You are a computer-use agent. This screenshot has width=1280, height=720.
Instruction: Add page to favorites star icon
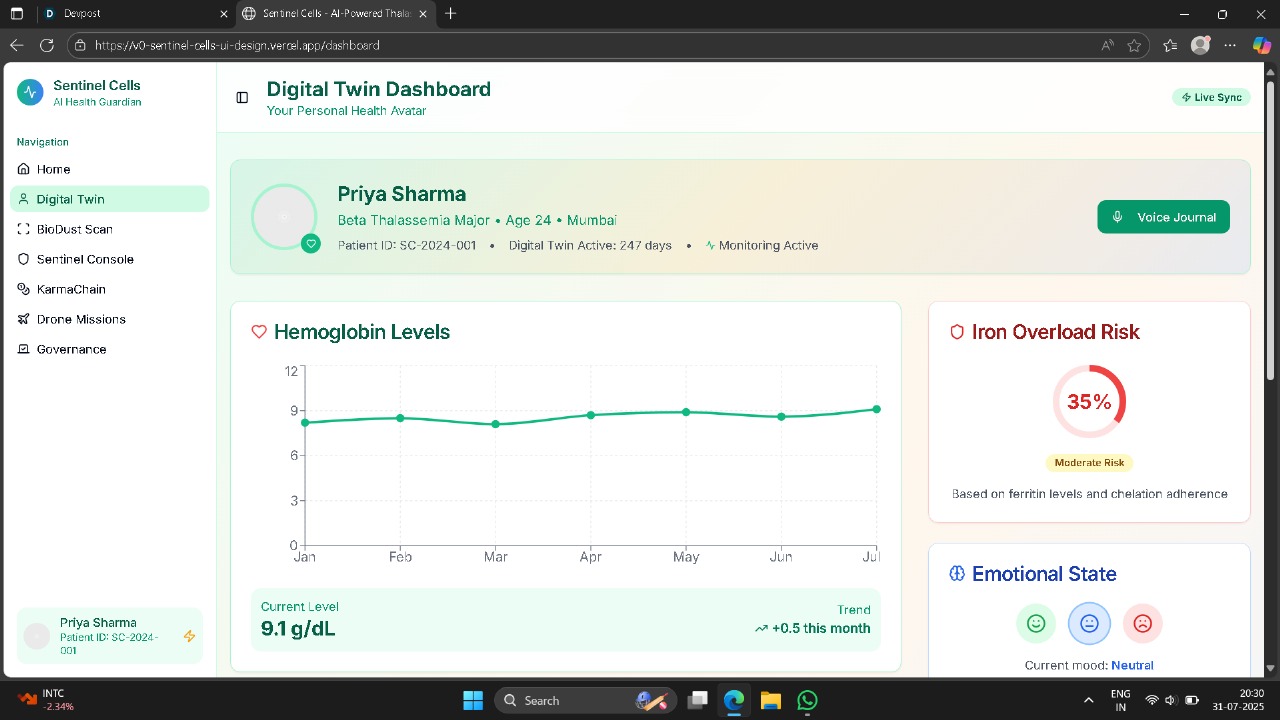(1134, 45)
